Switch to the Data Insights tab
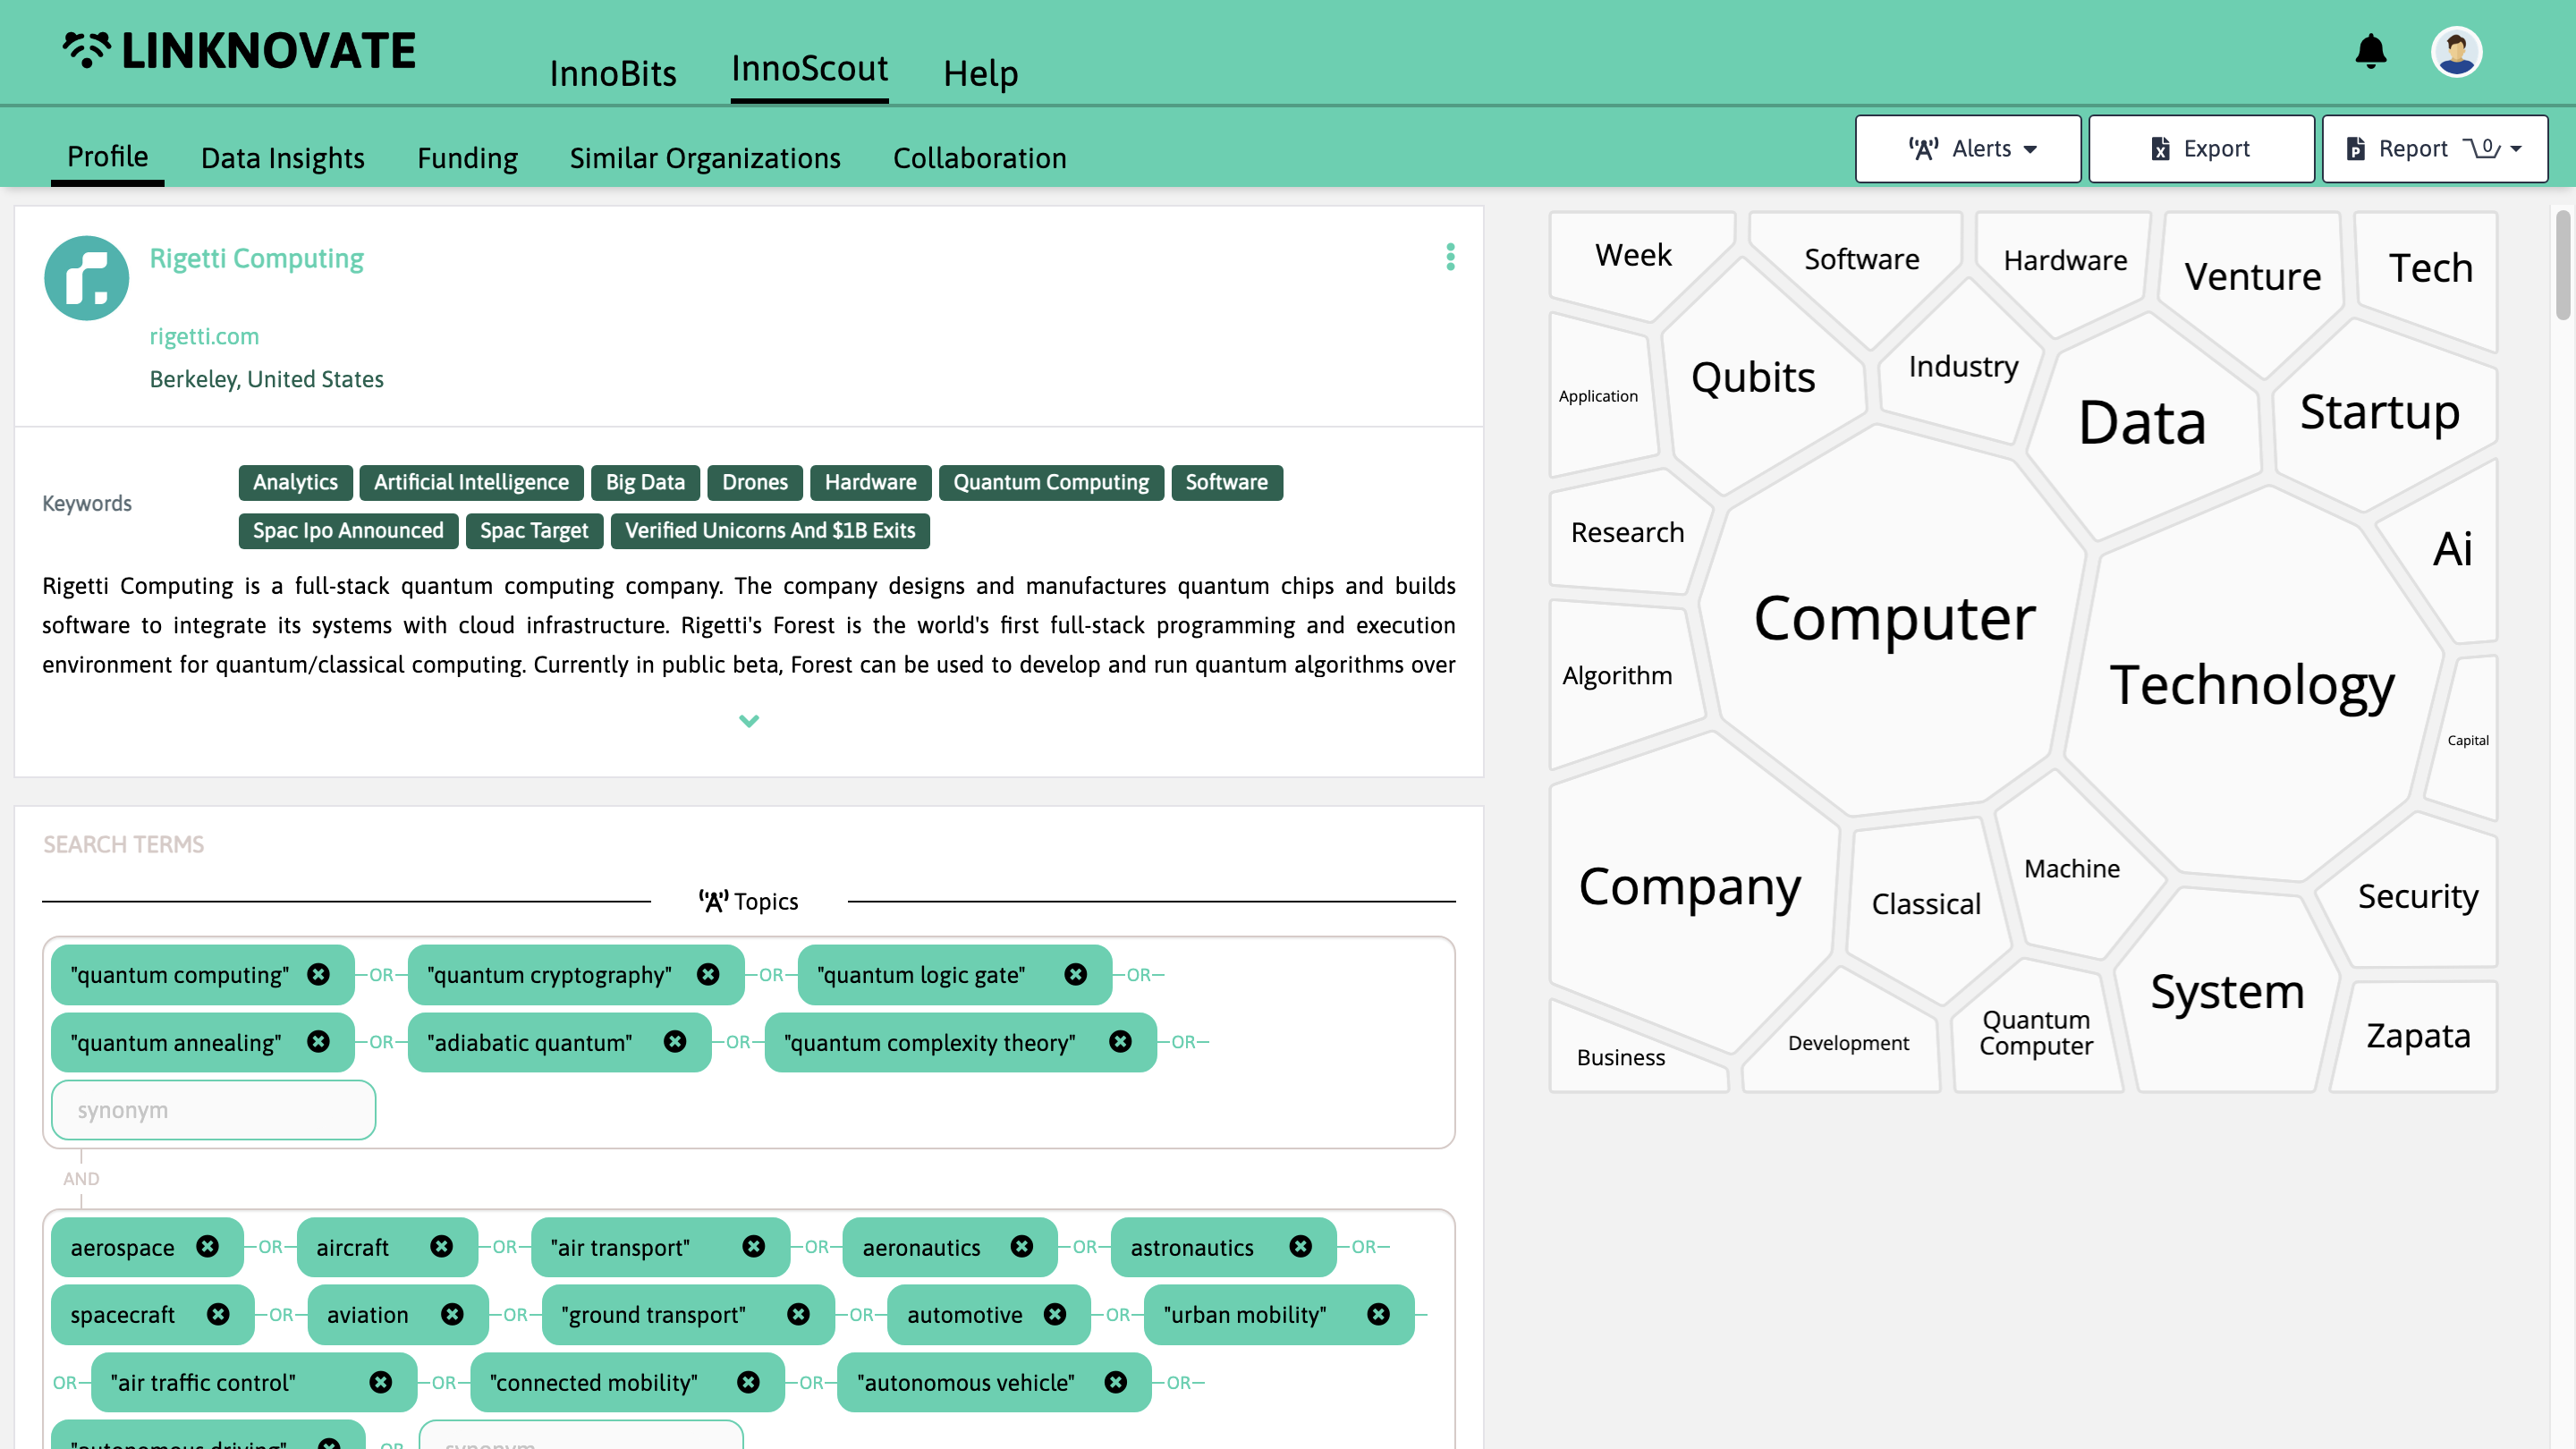The height and width of the screenshot is (1449, 2576). pyautogui.click(x=282, y=158)
